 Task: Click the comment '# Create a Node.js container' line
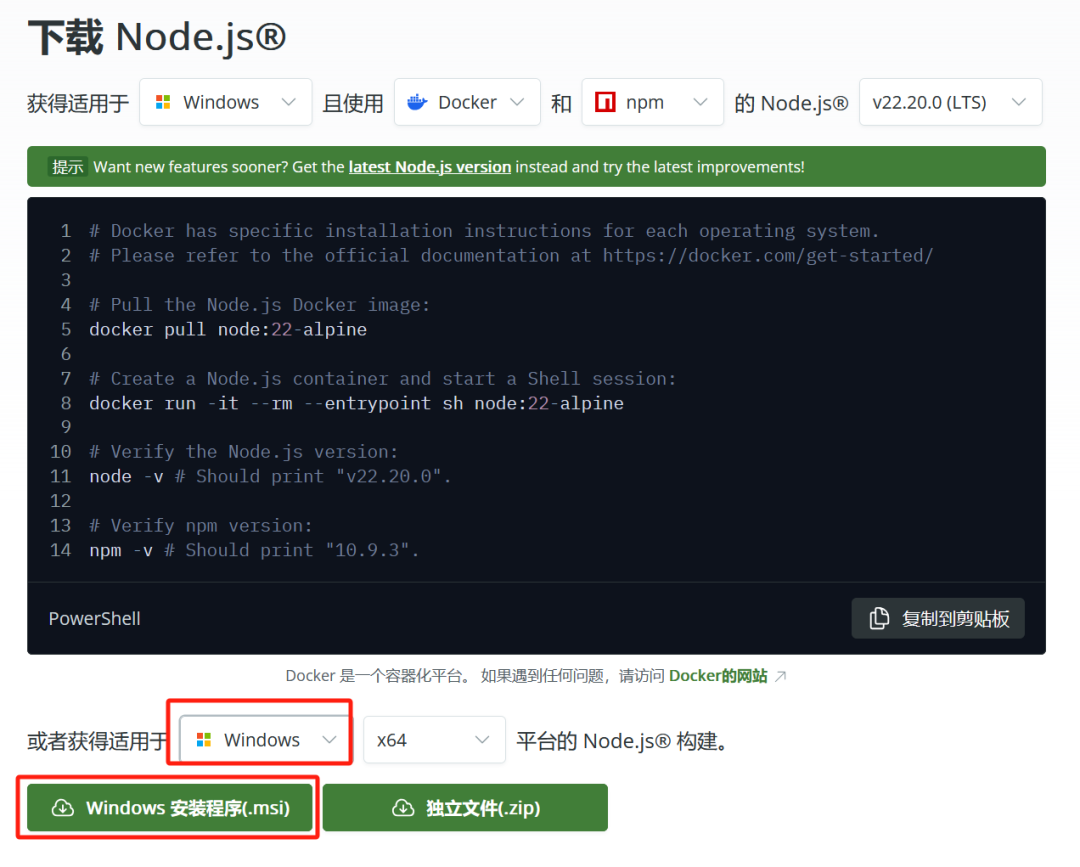pyautogui.click(x=383, y=379)
